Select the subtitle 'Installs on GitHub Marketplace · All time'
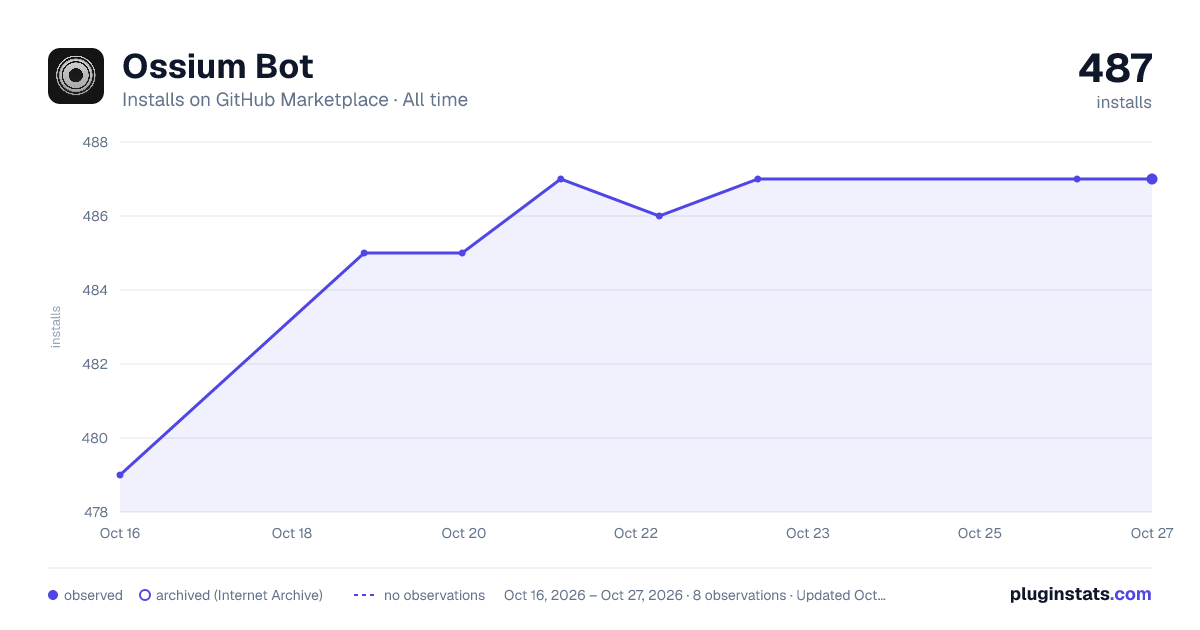Screen dimensions: 1200x630 point(295,100)
